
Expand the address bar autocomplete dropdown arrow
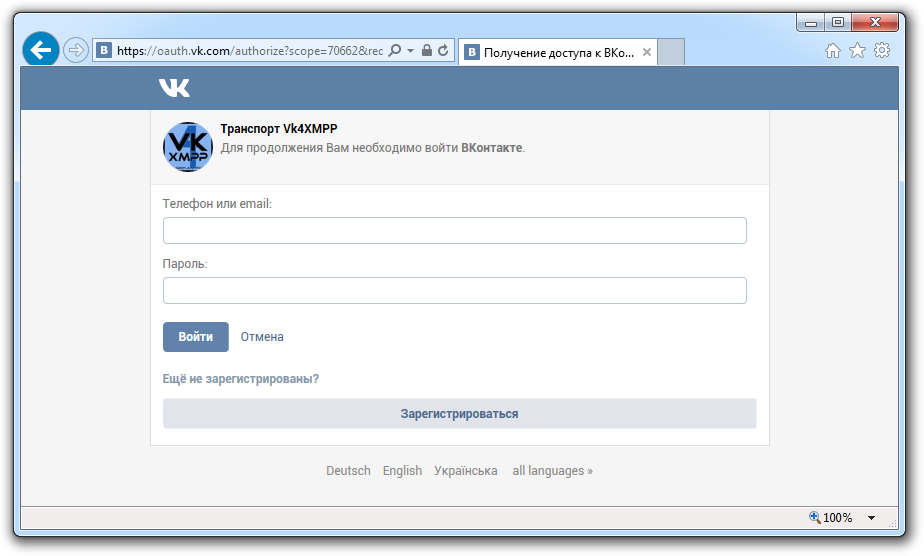pyautogui.click(x=410, y=50)
